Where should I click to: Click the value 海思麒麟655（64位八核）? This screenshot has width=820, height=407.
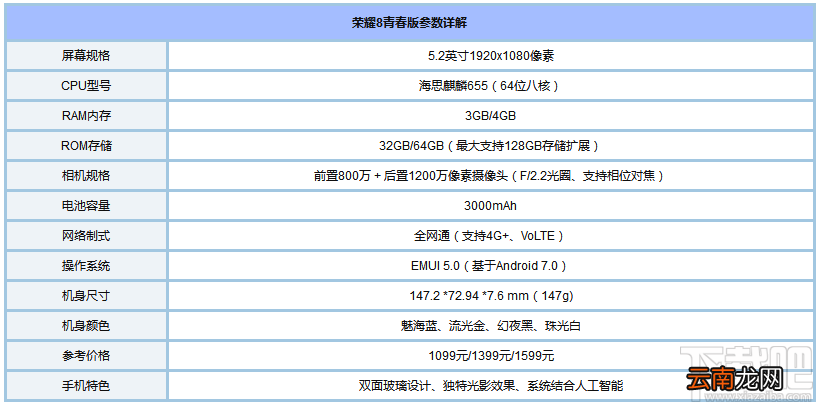(x=491, y=86)
